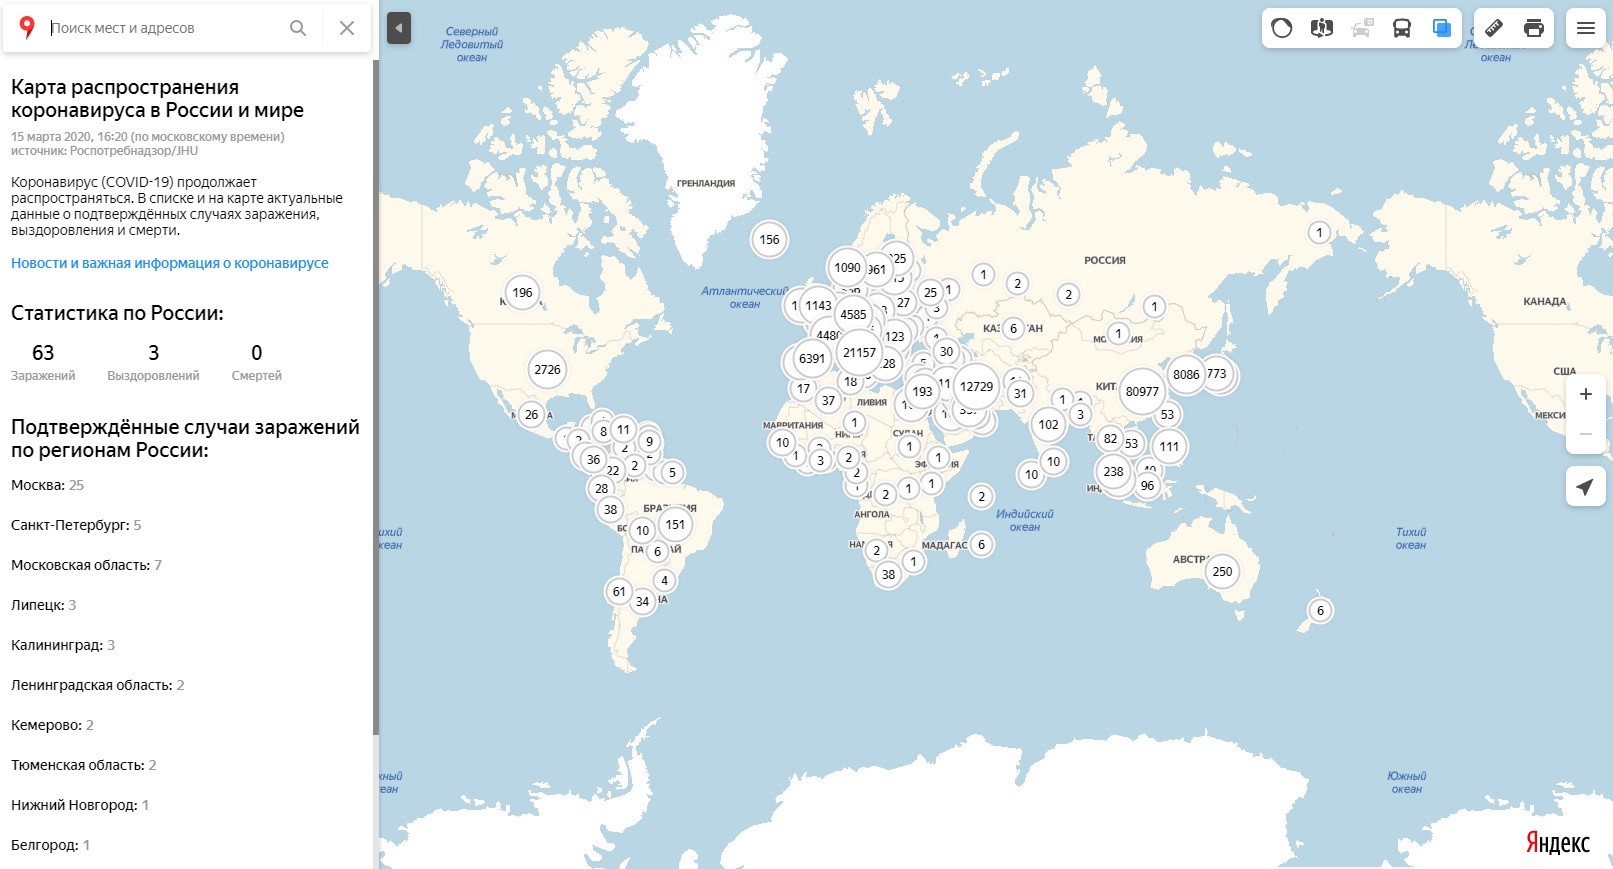Image resolution: width=1613 pixels, height=869 pixels.
Task: Toggle street panoramas layer
Action: (1322, 28)
